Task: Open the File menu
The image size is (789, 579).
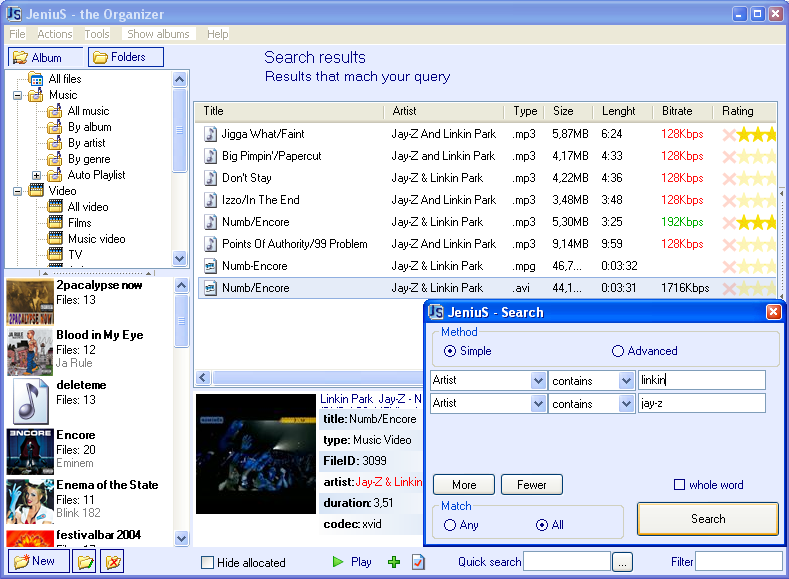Action: [x=17, y=34]
